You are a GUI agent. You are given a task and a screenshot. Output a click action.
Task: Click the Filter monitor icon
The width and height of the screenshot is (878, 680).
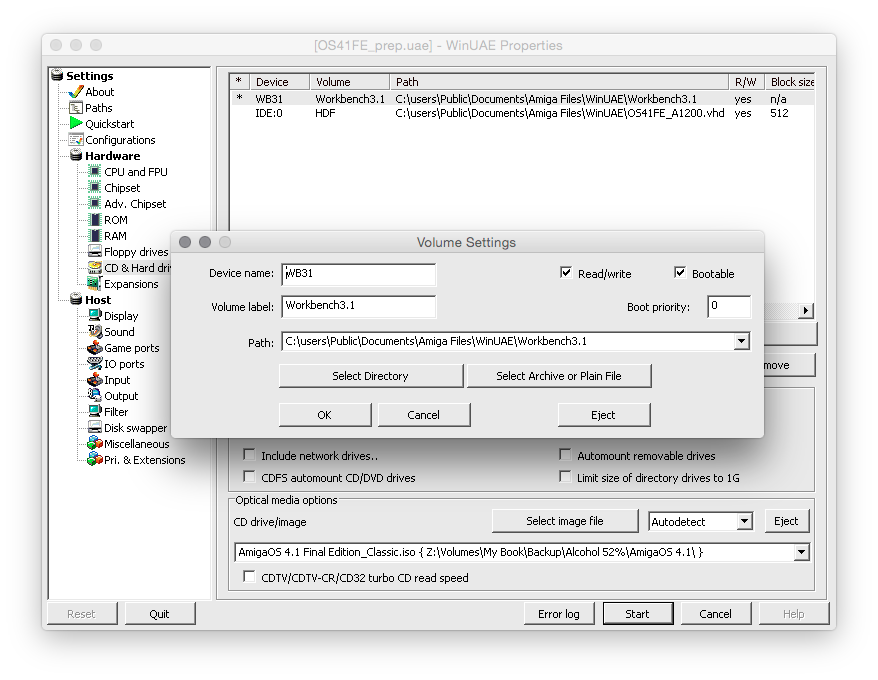point(95,411)
